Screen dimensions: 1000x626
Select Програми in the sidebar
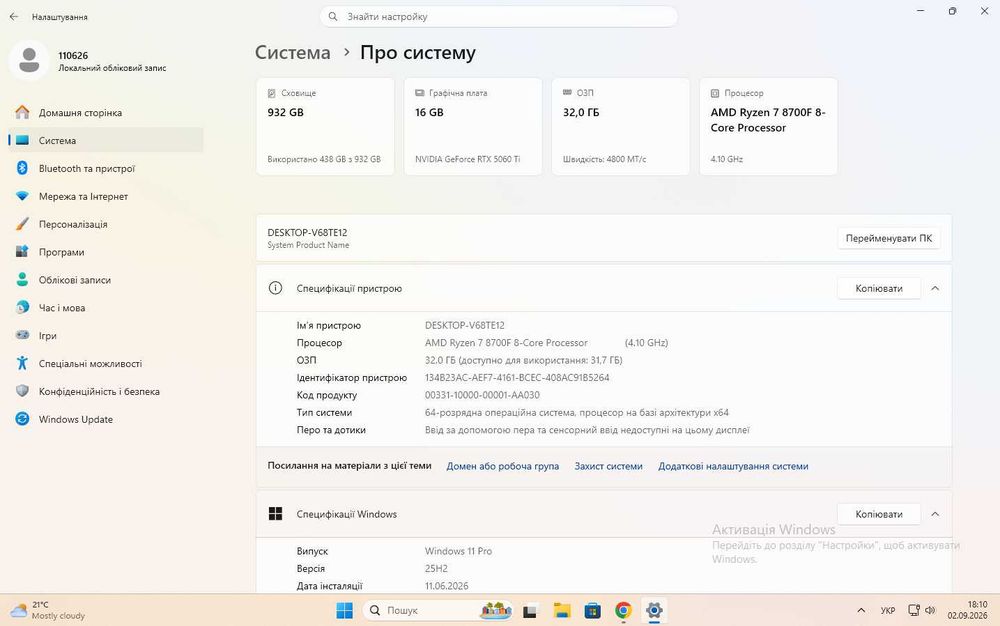pyautogui.click(x=105, y=252)
